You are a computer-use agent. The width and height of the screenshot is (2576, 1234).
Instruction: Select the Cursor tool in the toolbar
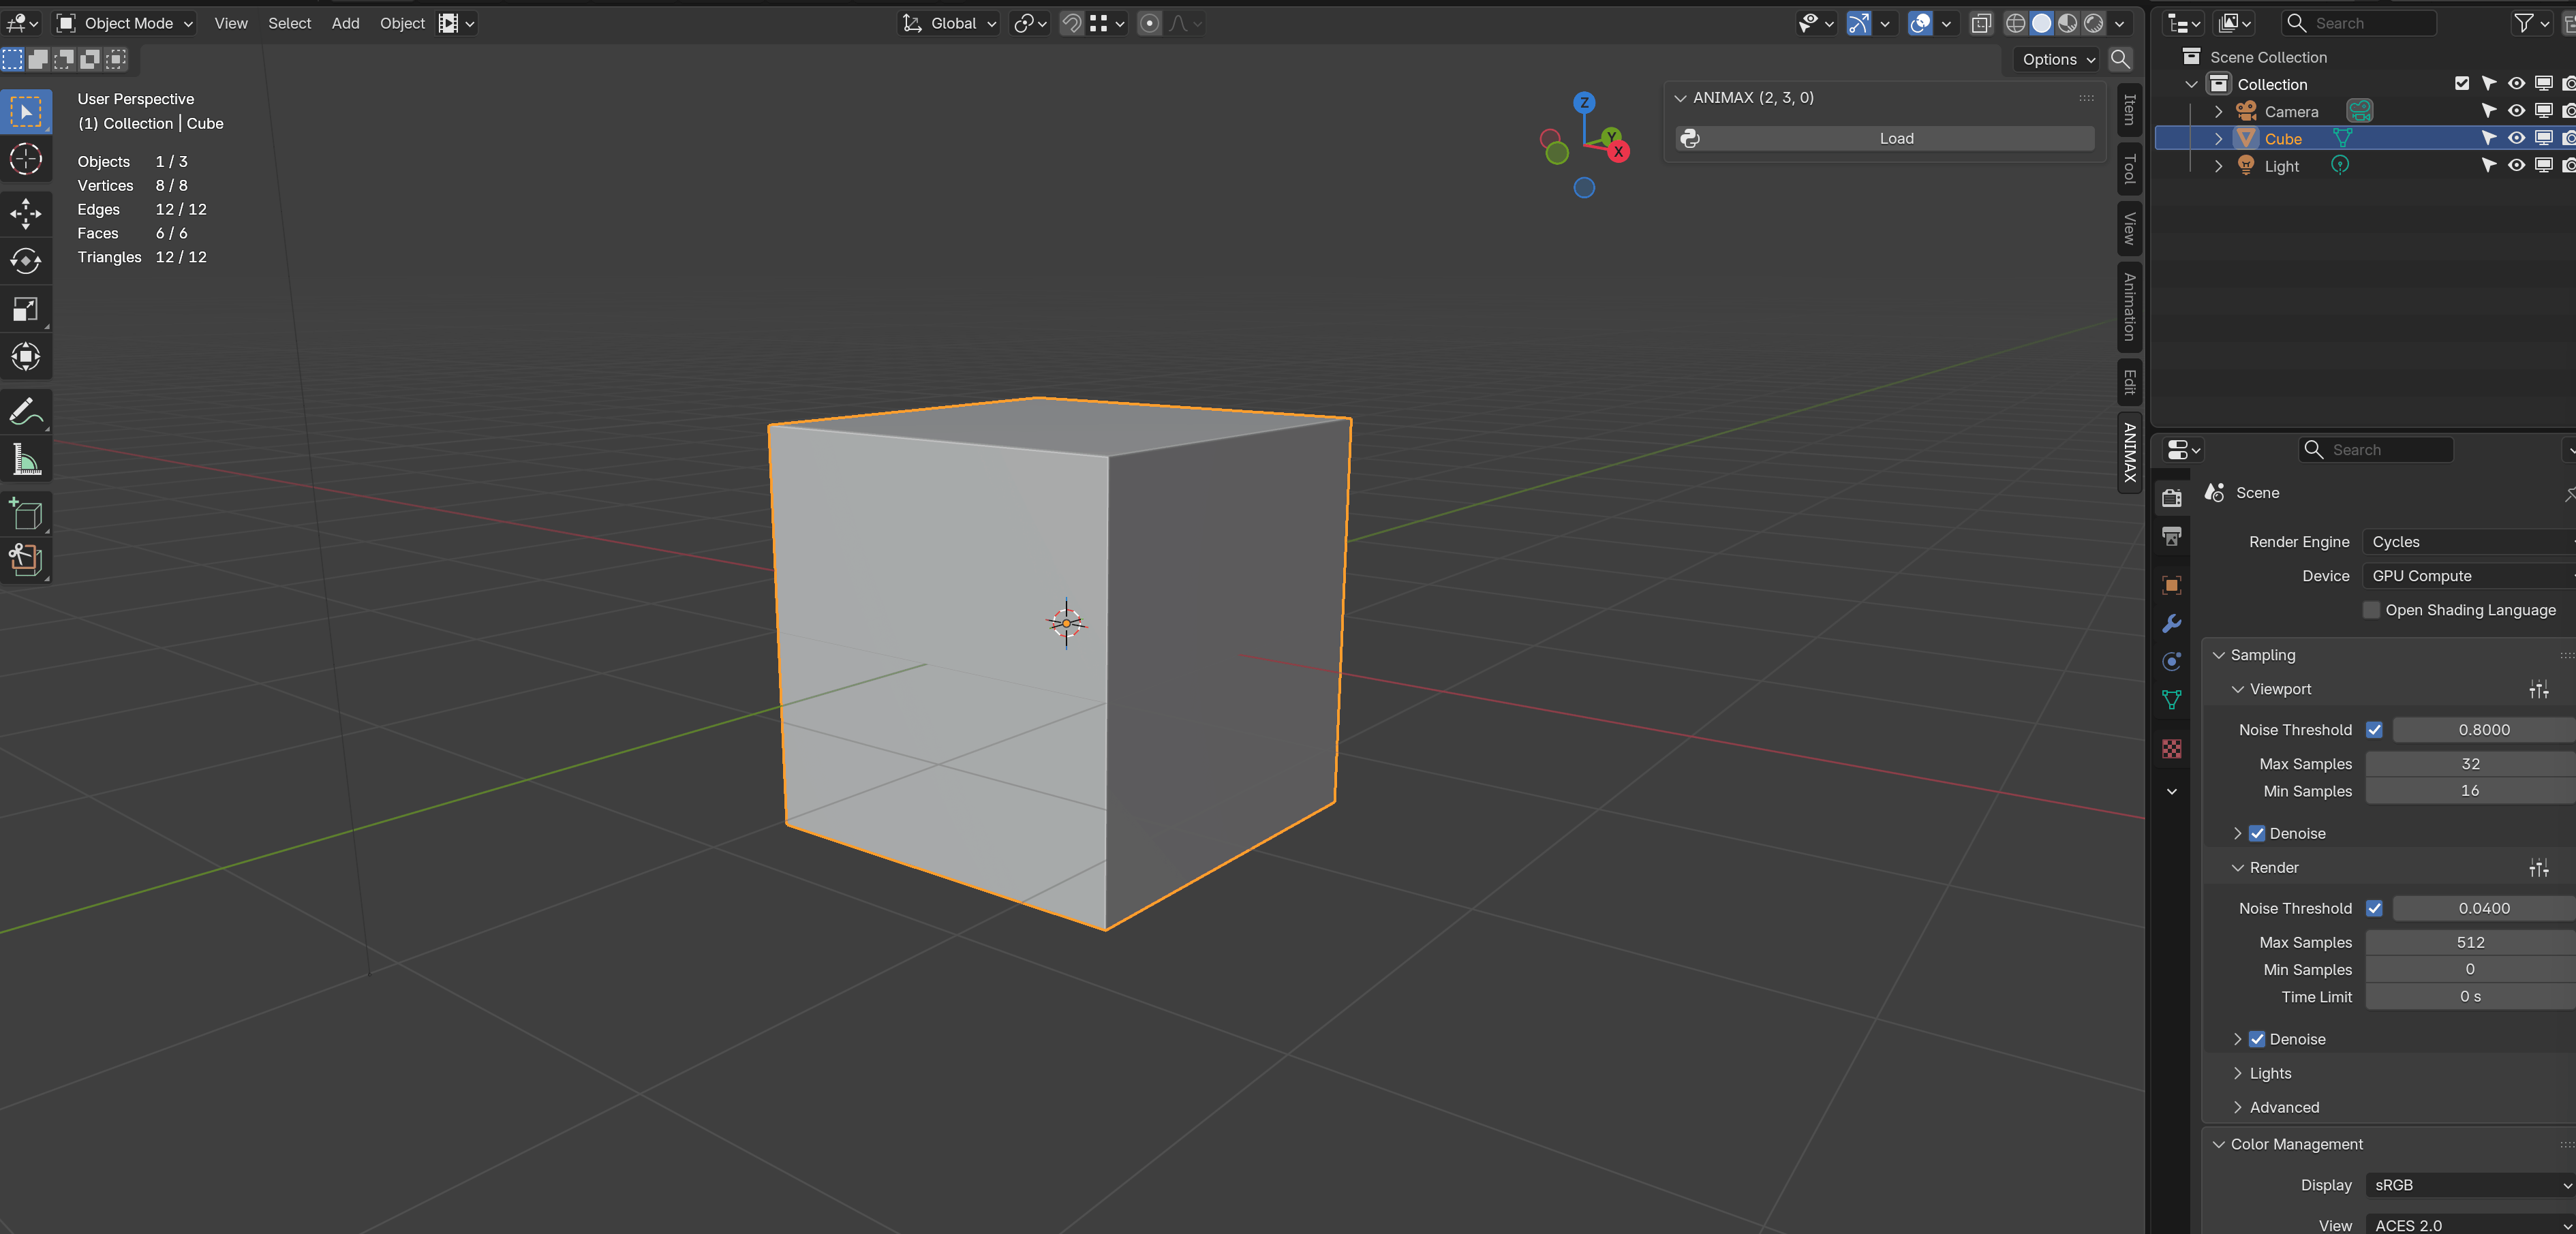tap(26, 159)
